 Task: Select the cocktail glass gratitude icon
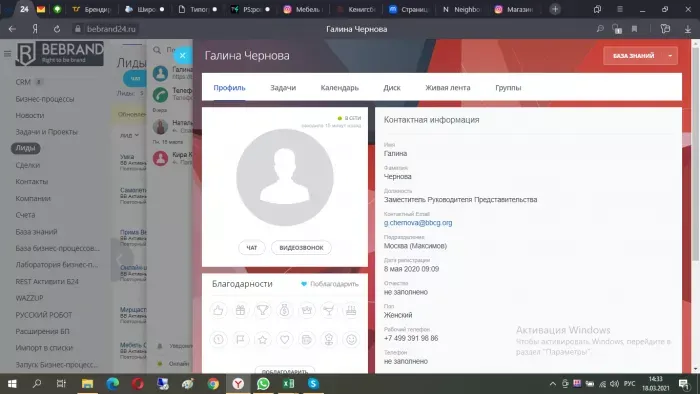tap(329, 310)
